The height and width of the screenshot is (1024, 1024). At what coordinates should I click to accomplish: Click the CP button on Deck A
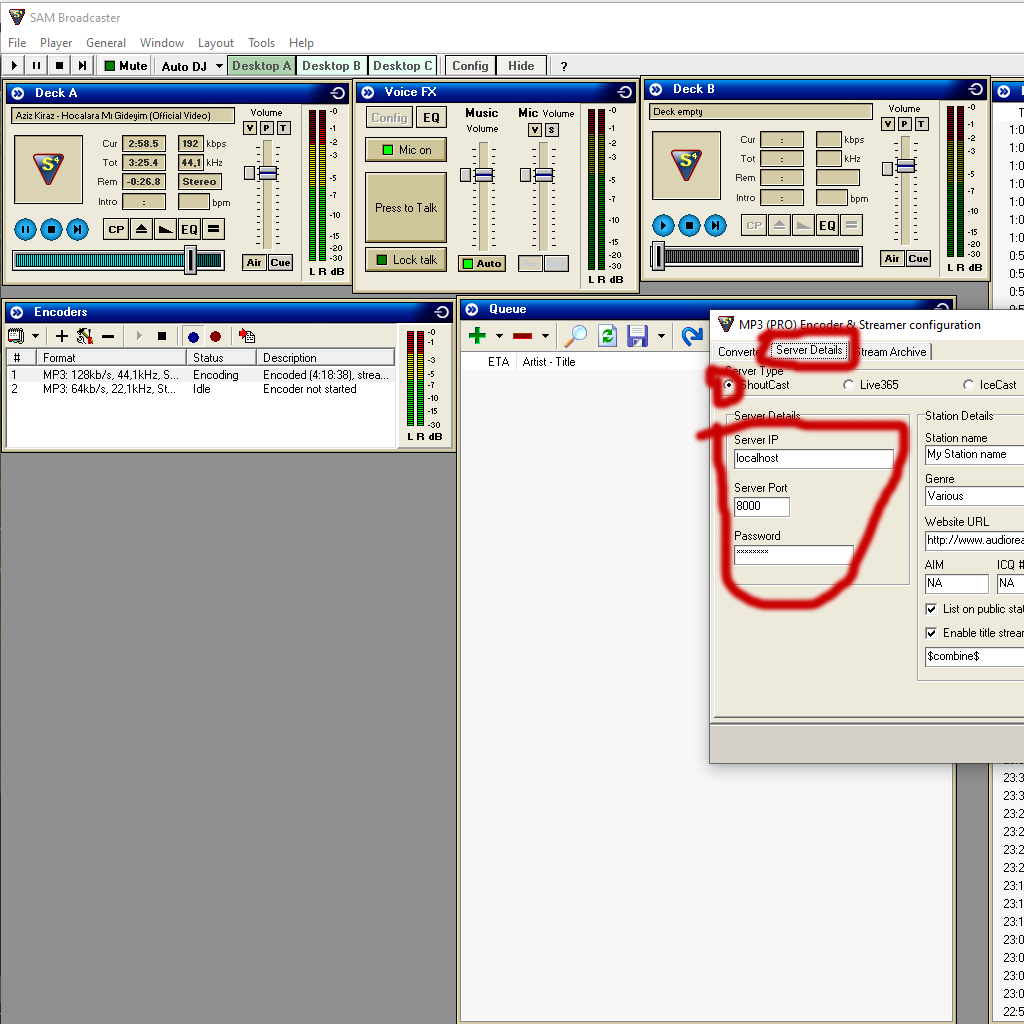(116, 229)
